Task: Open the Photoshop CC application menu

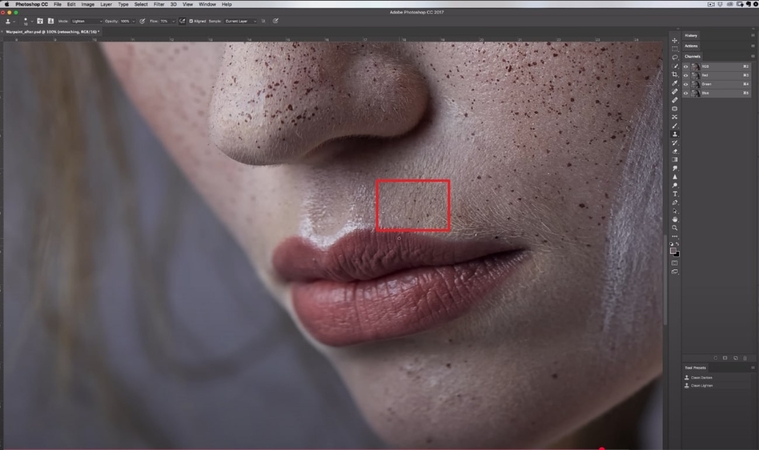Action: pyautogui.click(x=31, y=4)
